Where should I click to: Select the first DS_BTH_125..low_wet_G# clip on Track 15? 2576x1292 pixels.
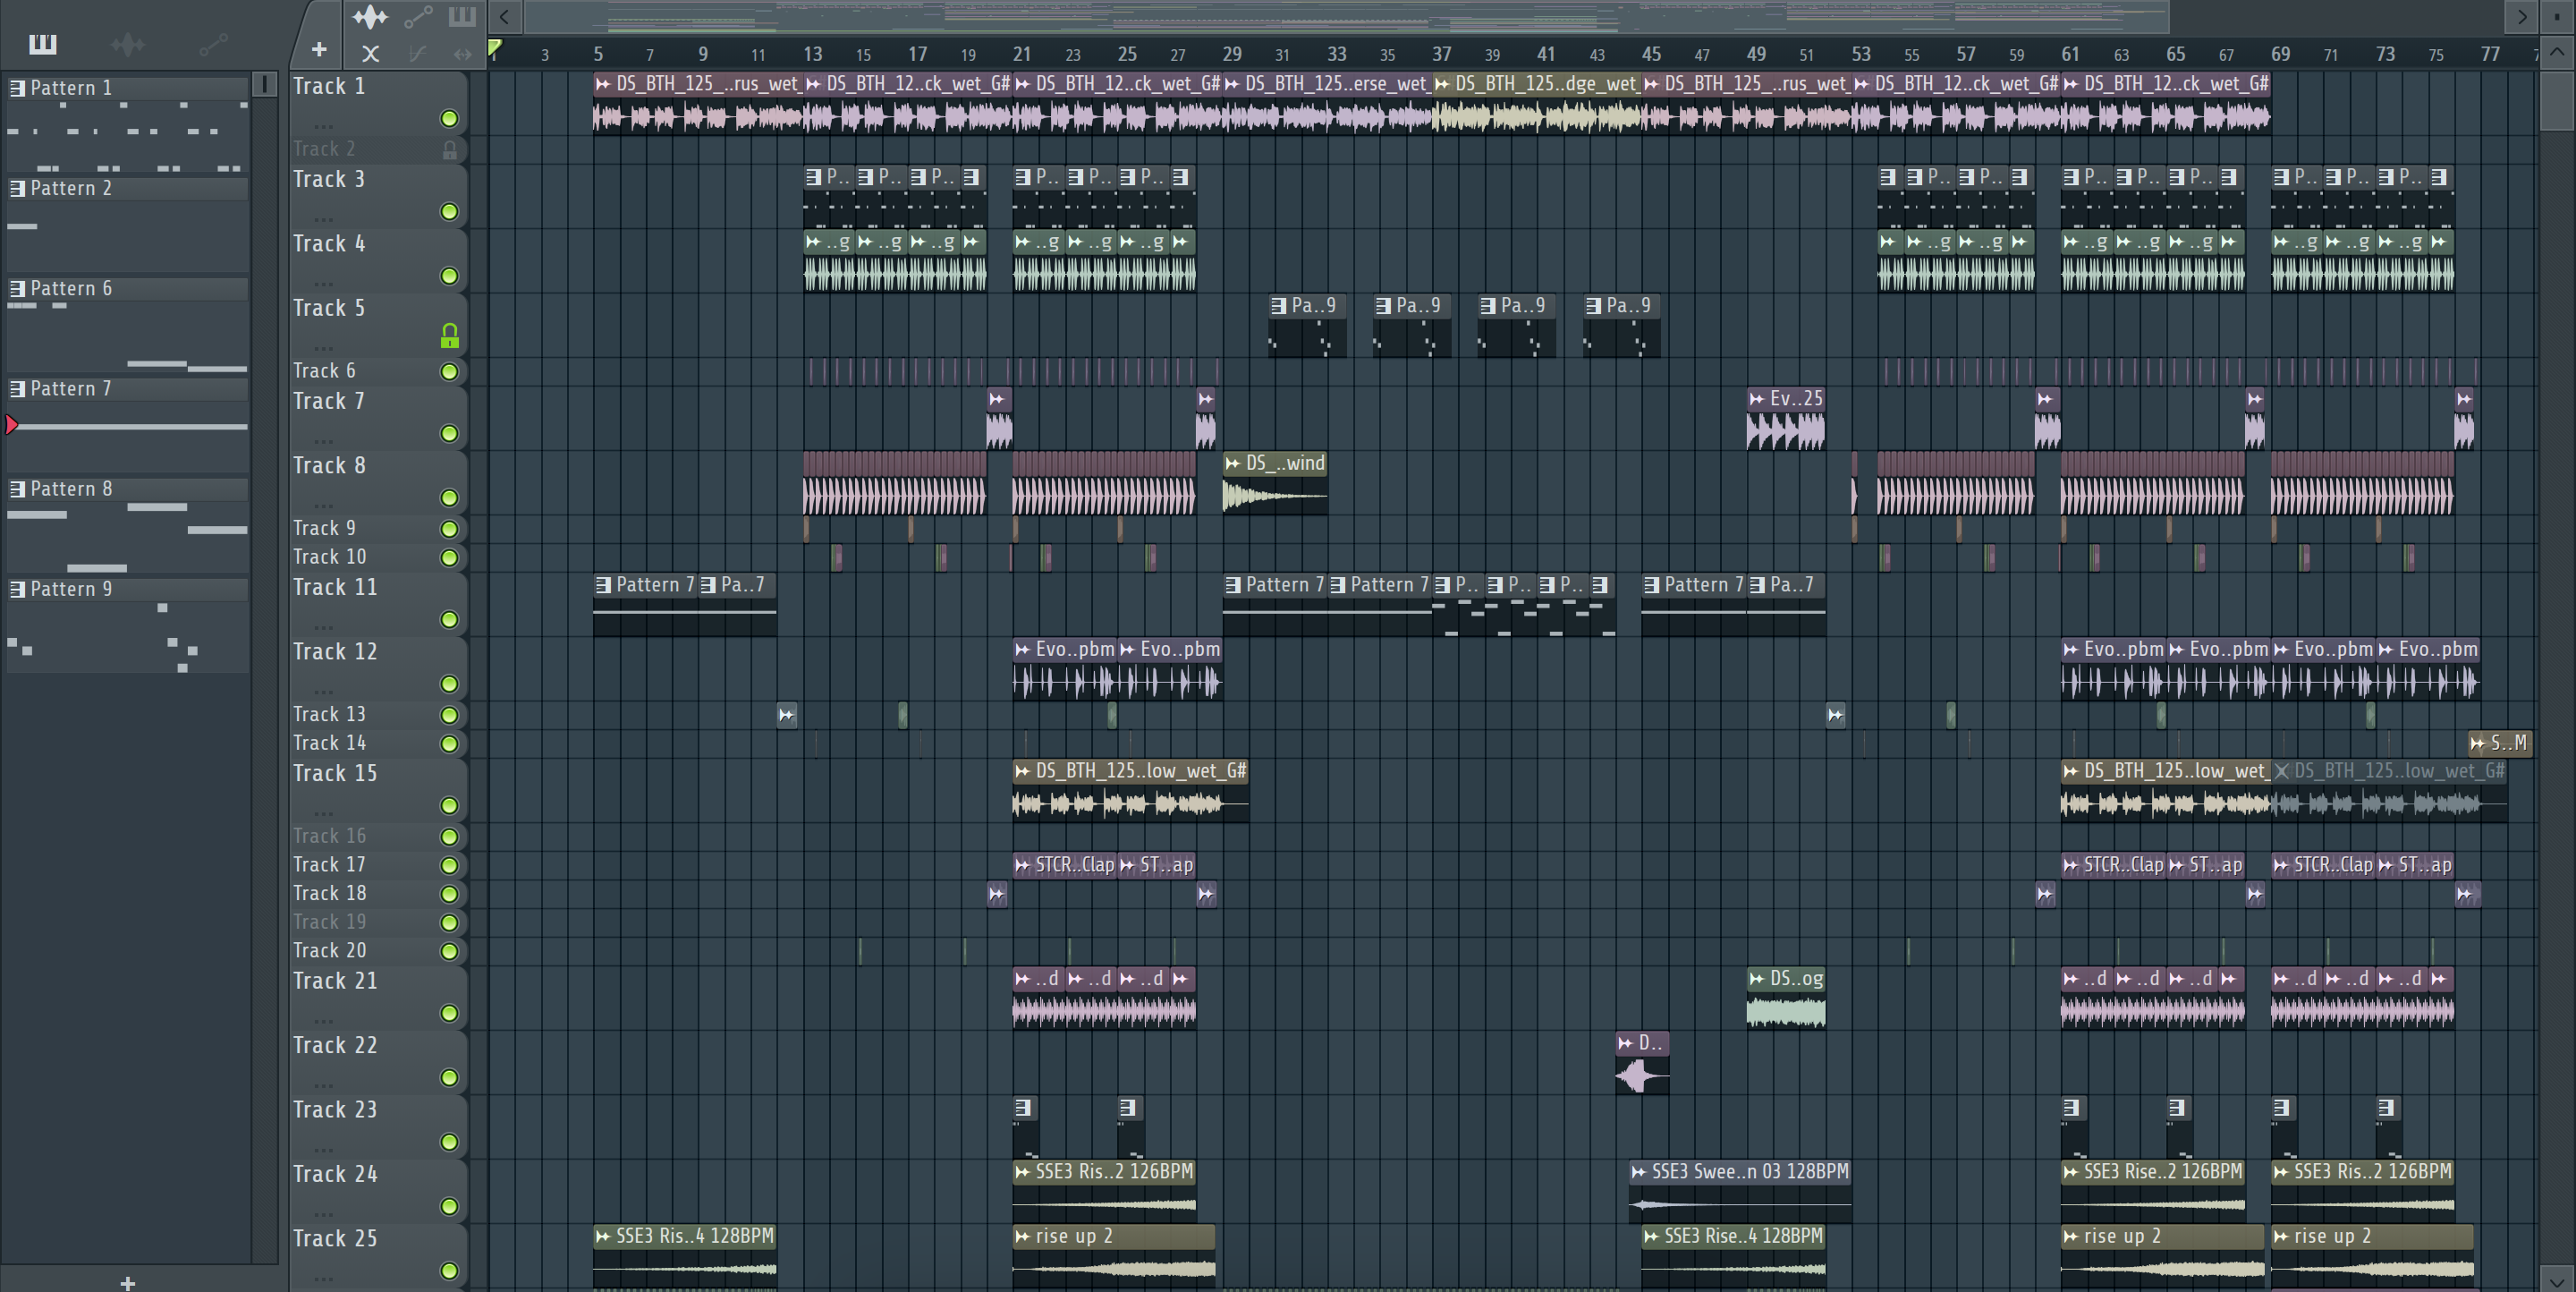[x=1130, y=790]
